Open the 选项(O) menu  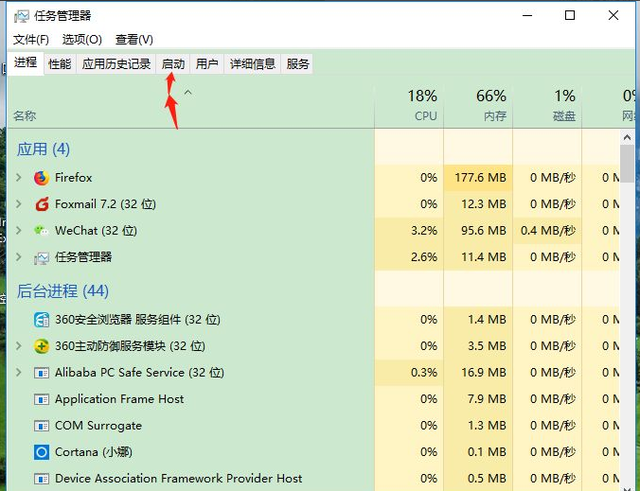coord(82,40)
